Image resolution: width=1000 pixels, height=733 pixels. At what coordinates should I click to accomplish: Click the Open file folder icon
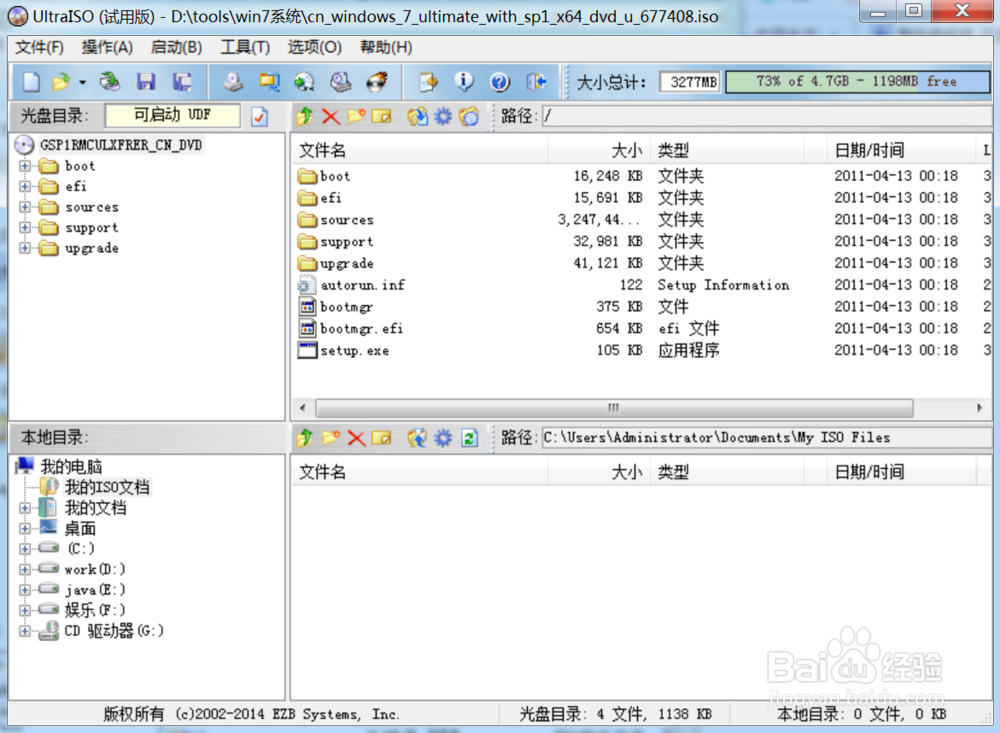[61, 82]
